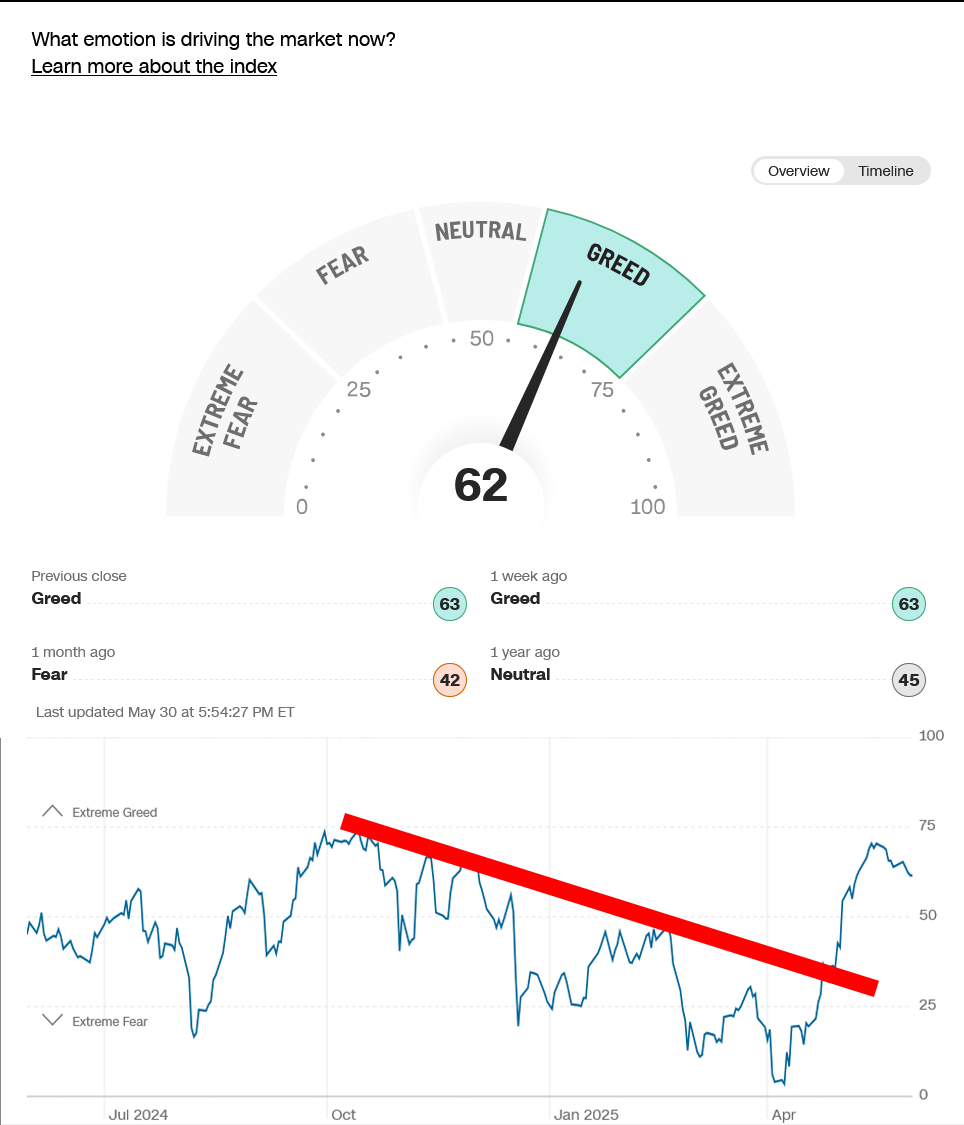
Task: Click the Jan 2025 axis label
Action: click(x=586, y=1114)
